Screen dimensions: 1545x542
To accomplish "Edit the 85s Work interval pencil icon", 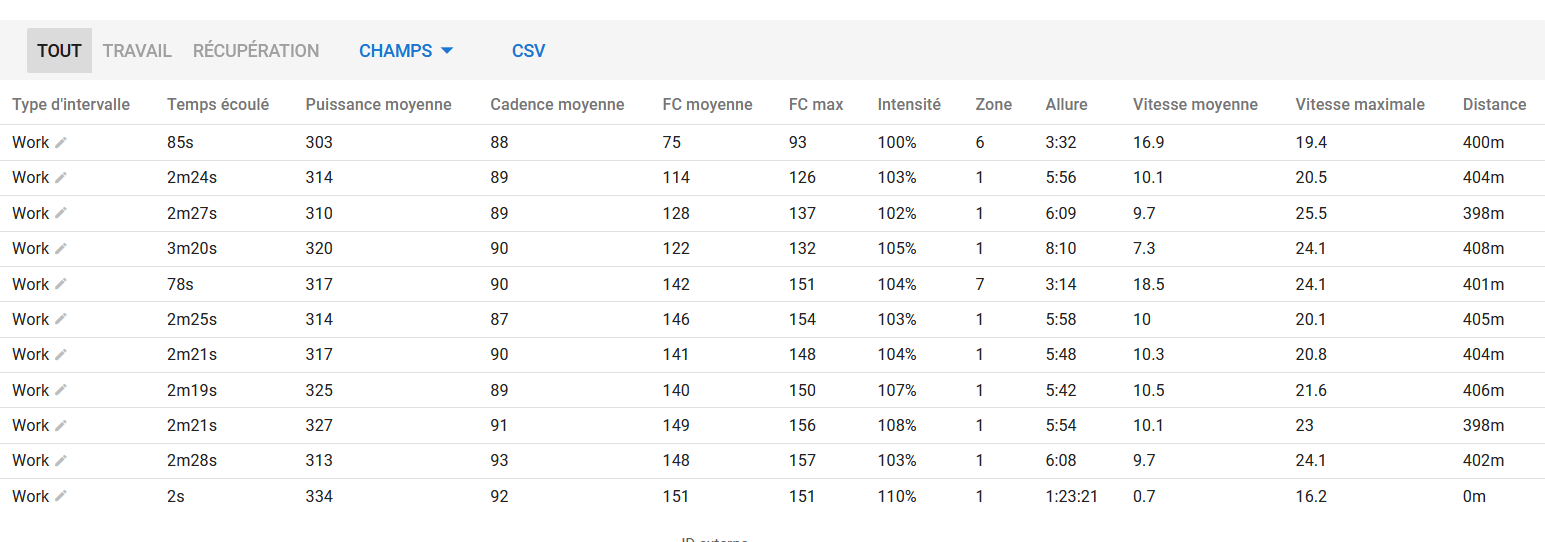I will 61,143.
